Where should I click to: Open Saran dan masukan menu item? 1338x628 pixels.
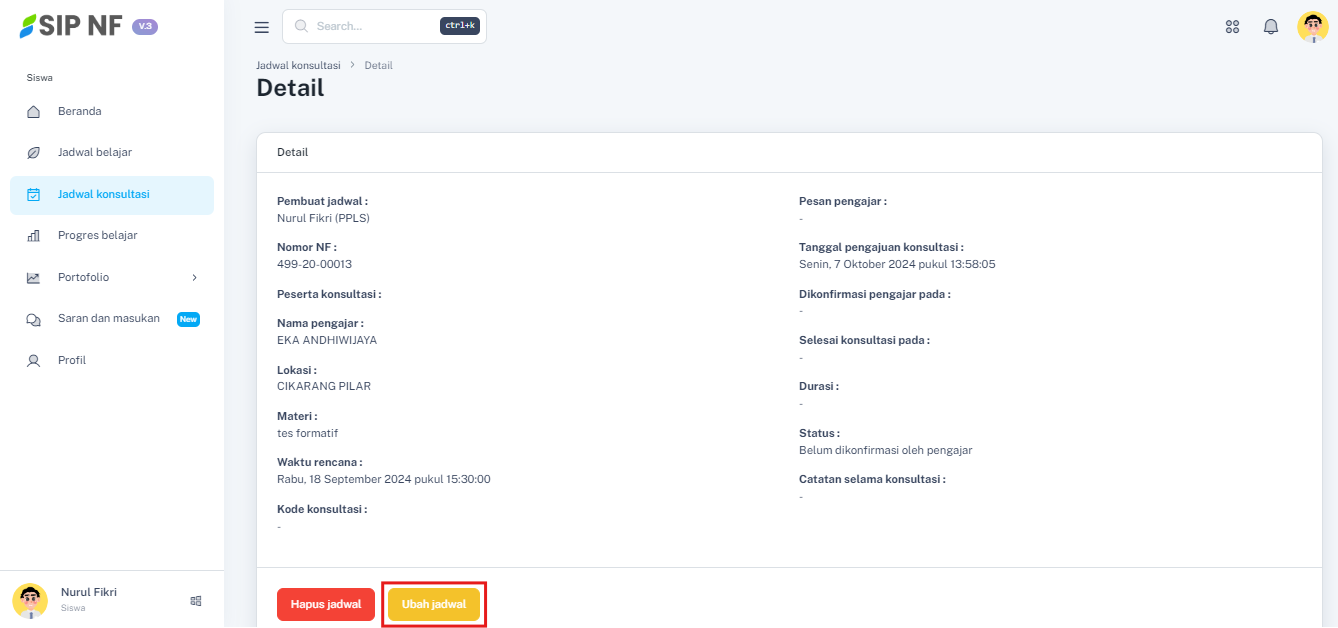click(x=108, y=319)
